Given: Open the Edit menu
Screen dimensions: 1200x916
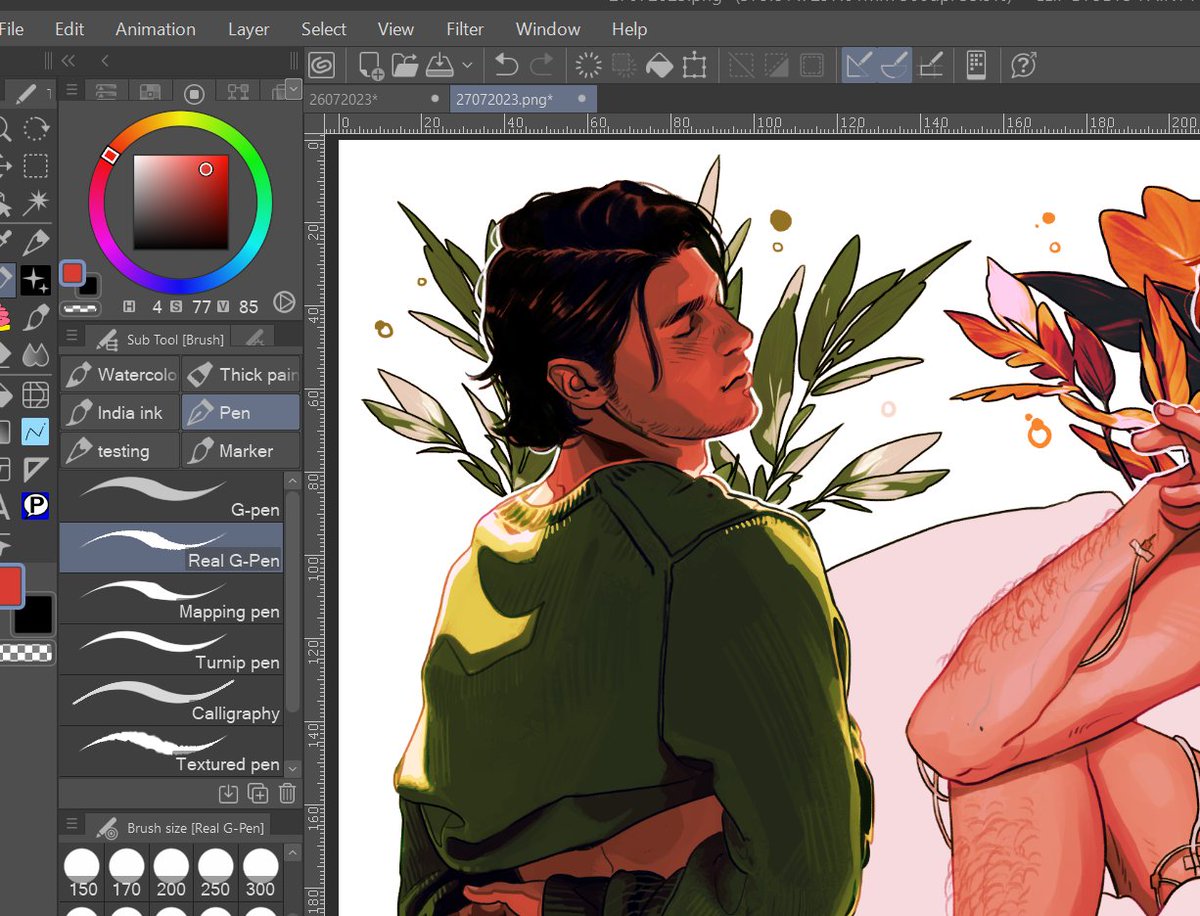Looking at the screenshot, I should pyautogui.click(x=69, y=29).
